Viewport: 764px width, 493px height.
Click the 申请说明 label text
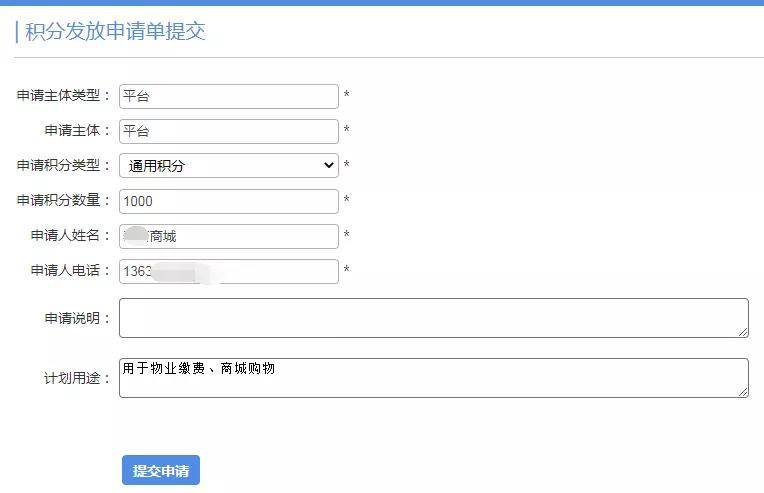pyautogui.click(x=78, y=319)
